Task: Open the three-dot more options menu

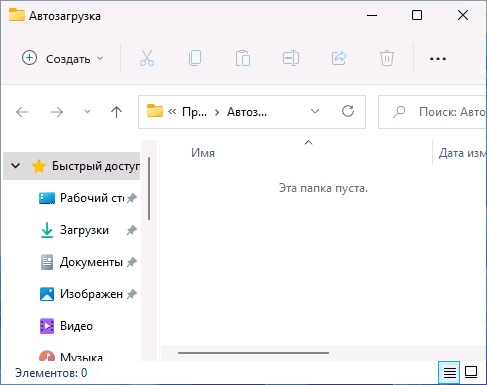Action: [x=438, y=59]
